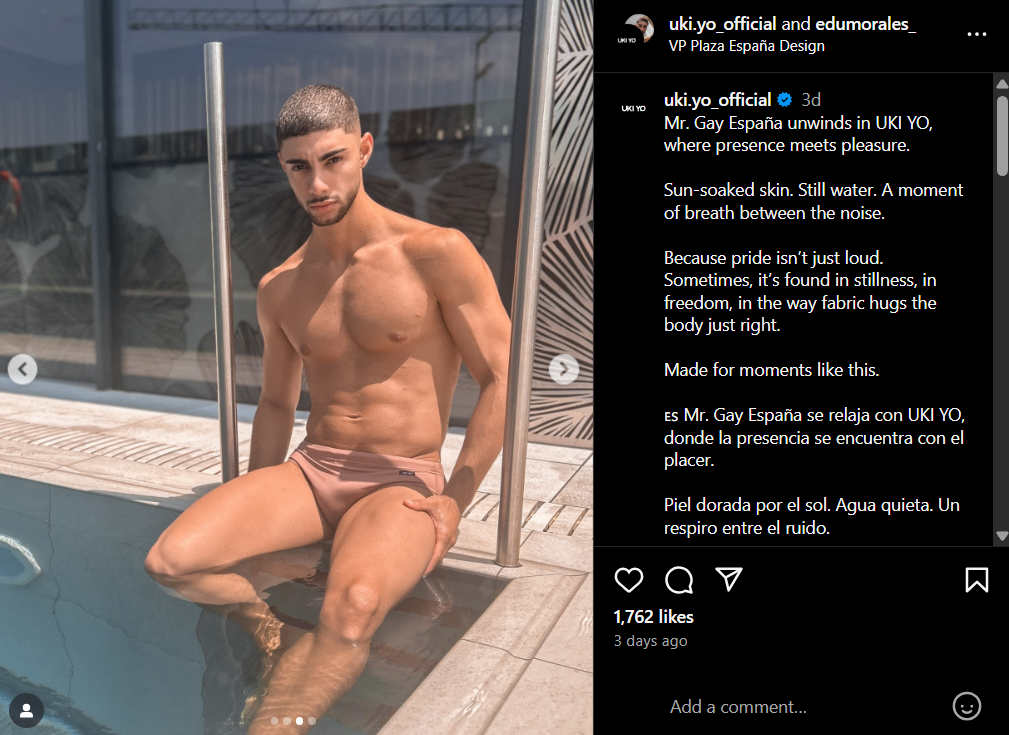Click caption scrollbar down arrow

point(1002,535)
